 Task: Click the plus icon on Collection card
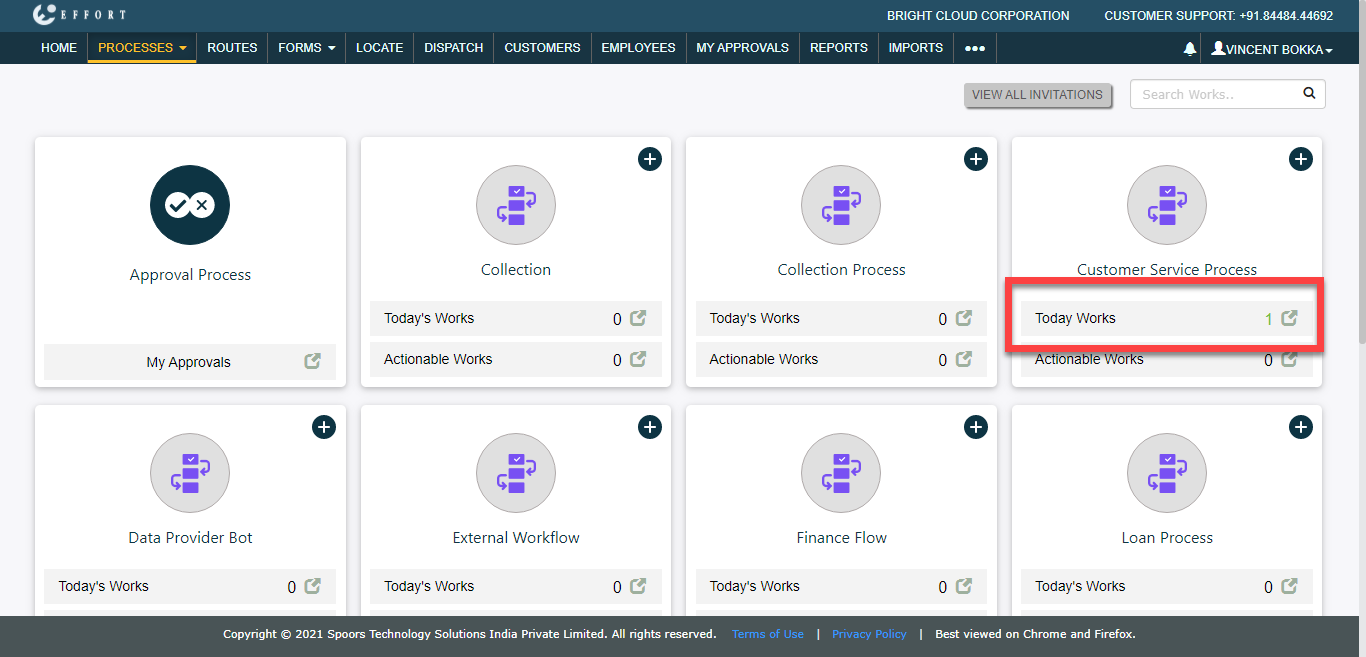point(650,159)
